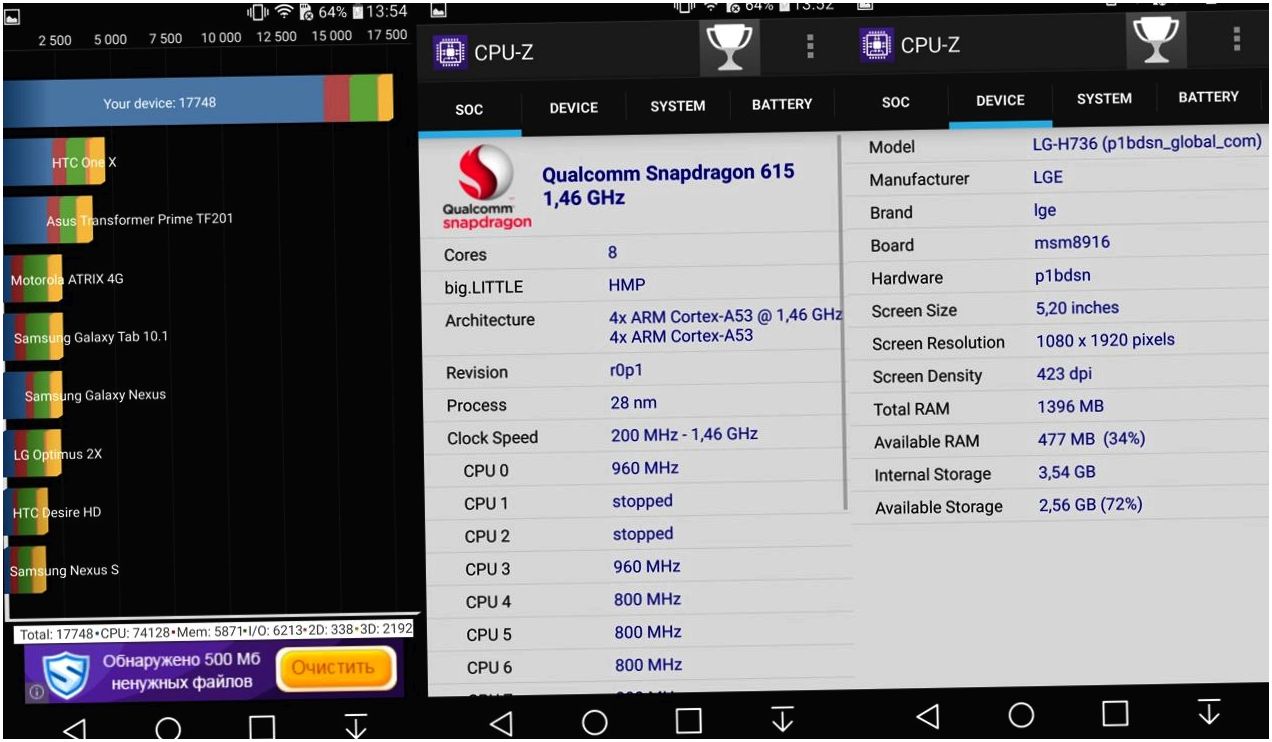Click the Revision value 'r0p1'

coord(625,371)
